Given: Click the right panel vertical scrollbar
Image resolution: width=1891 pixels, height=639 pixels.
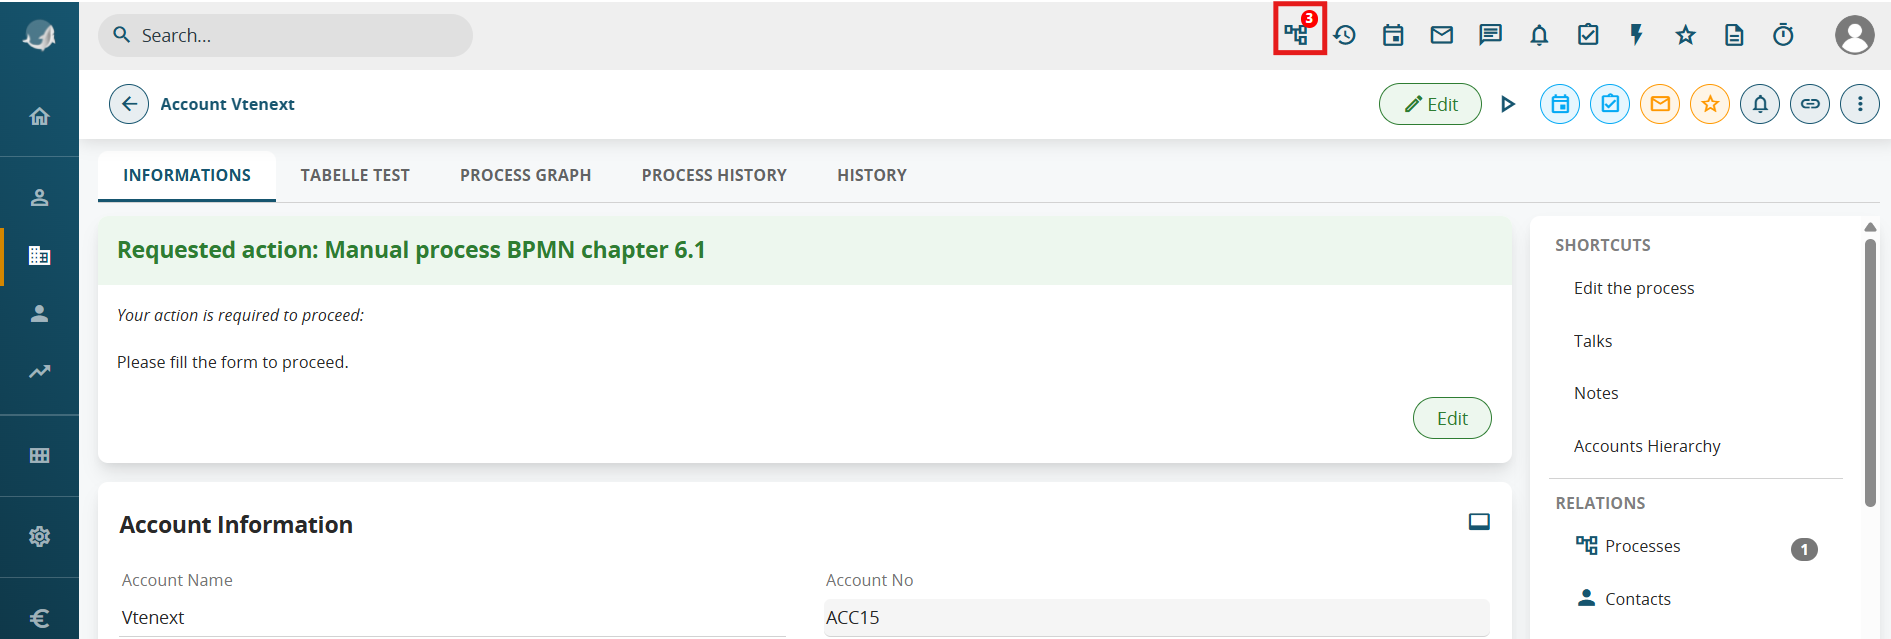Looking at the screenshot, I should (x=1870, y=372).
